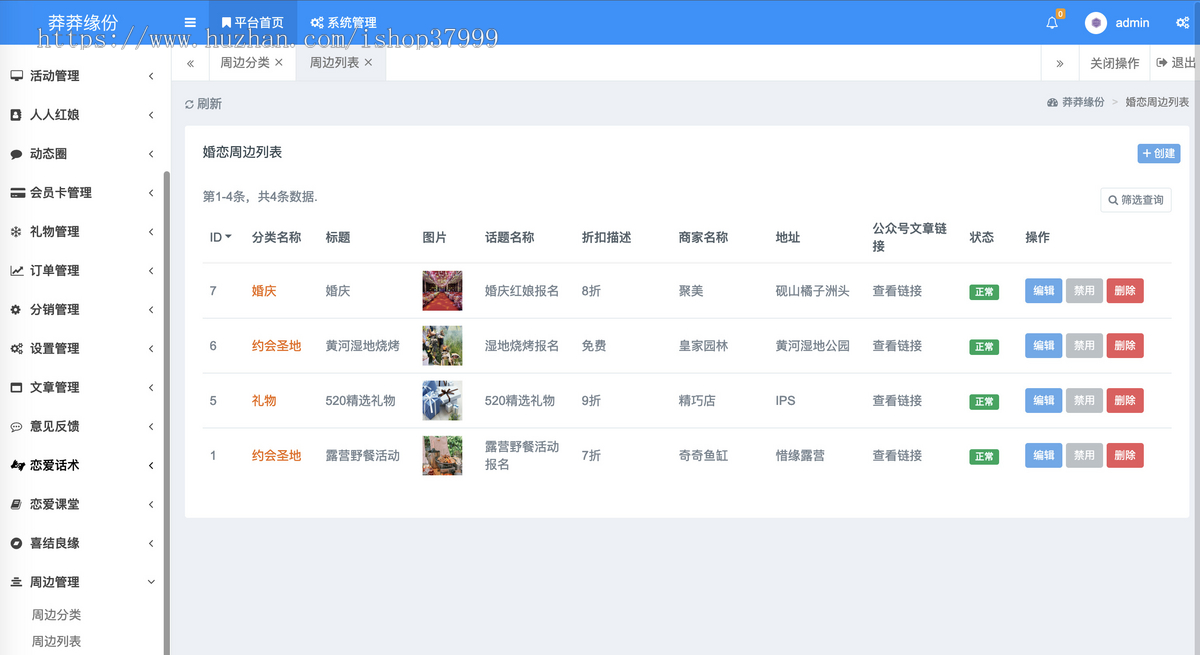Screen dimensions: 1200x655
Task: Expand the 订单管理 menu chevron
Action: pos(151,271)
